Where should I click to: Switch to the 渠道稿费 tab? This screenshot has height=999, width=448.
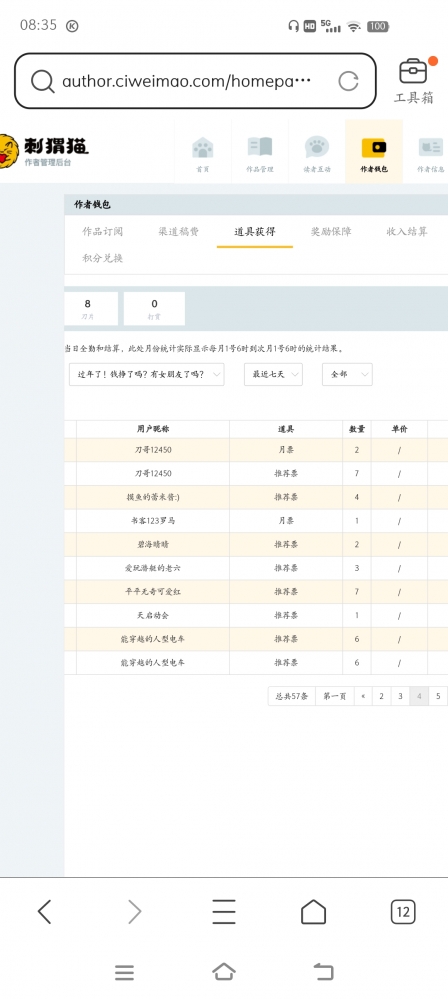178,231
